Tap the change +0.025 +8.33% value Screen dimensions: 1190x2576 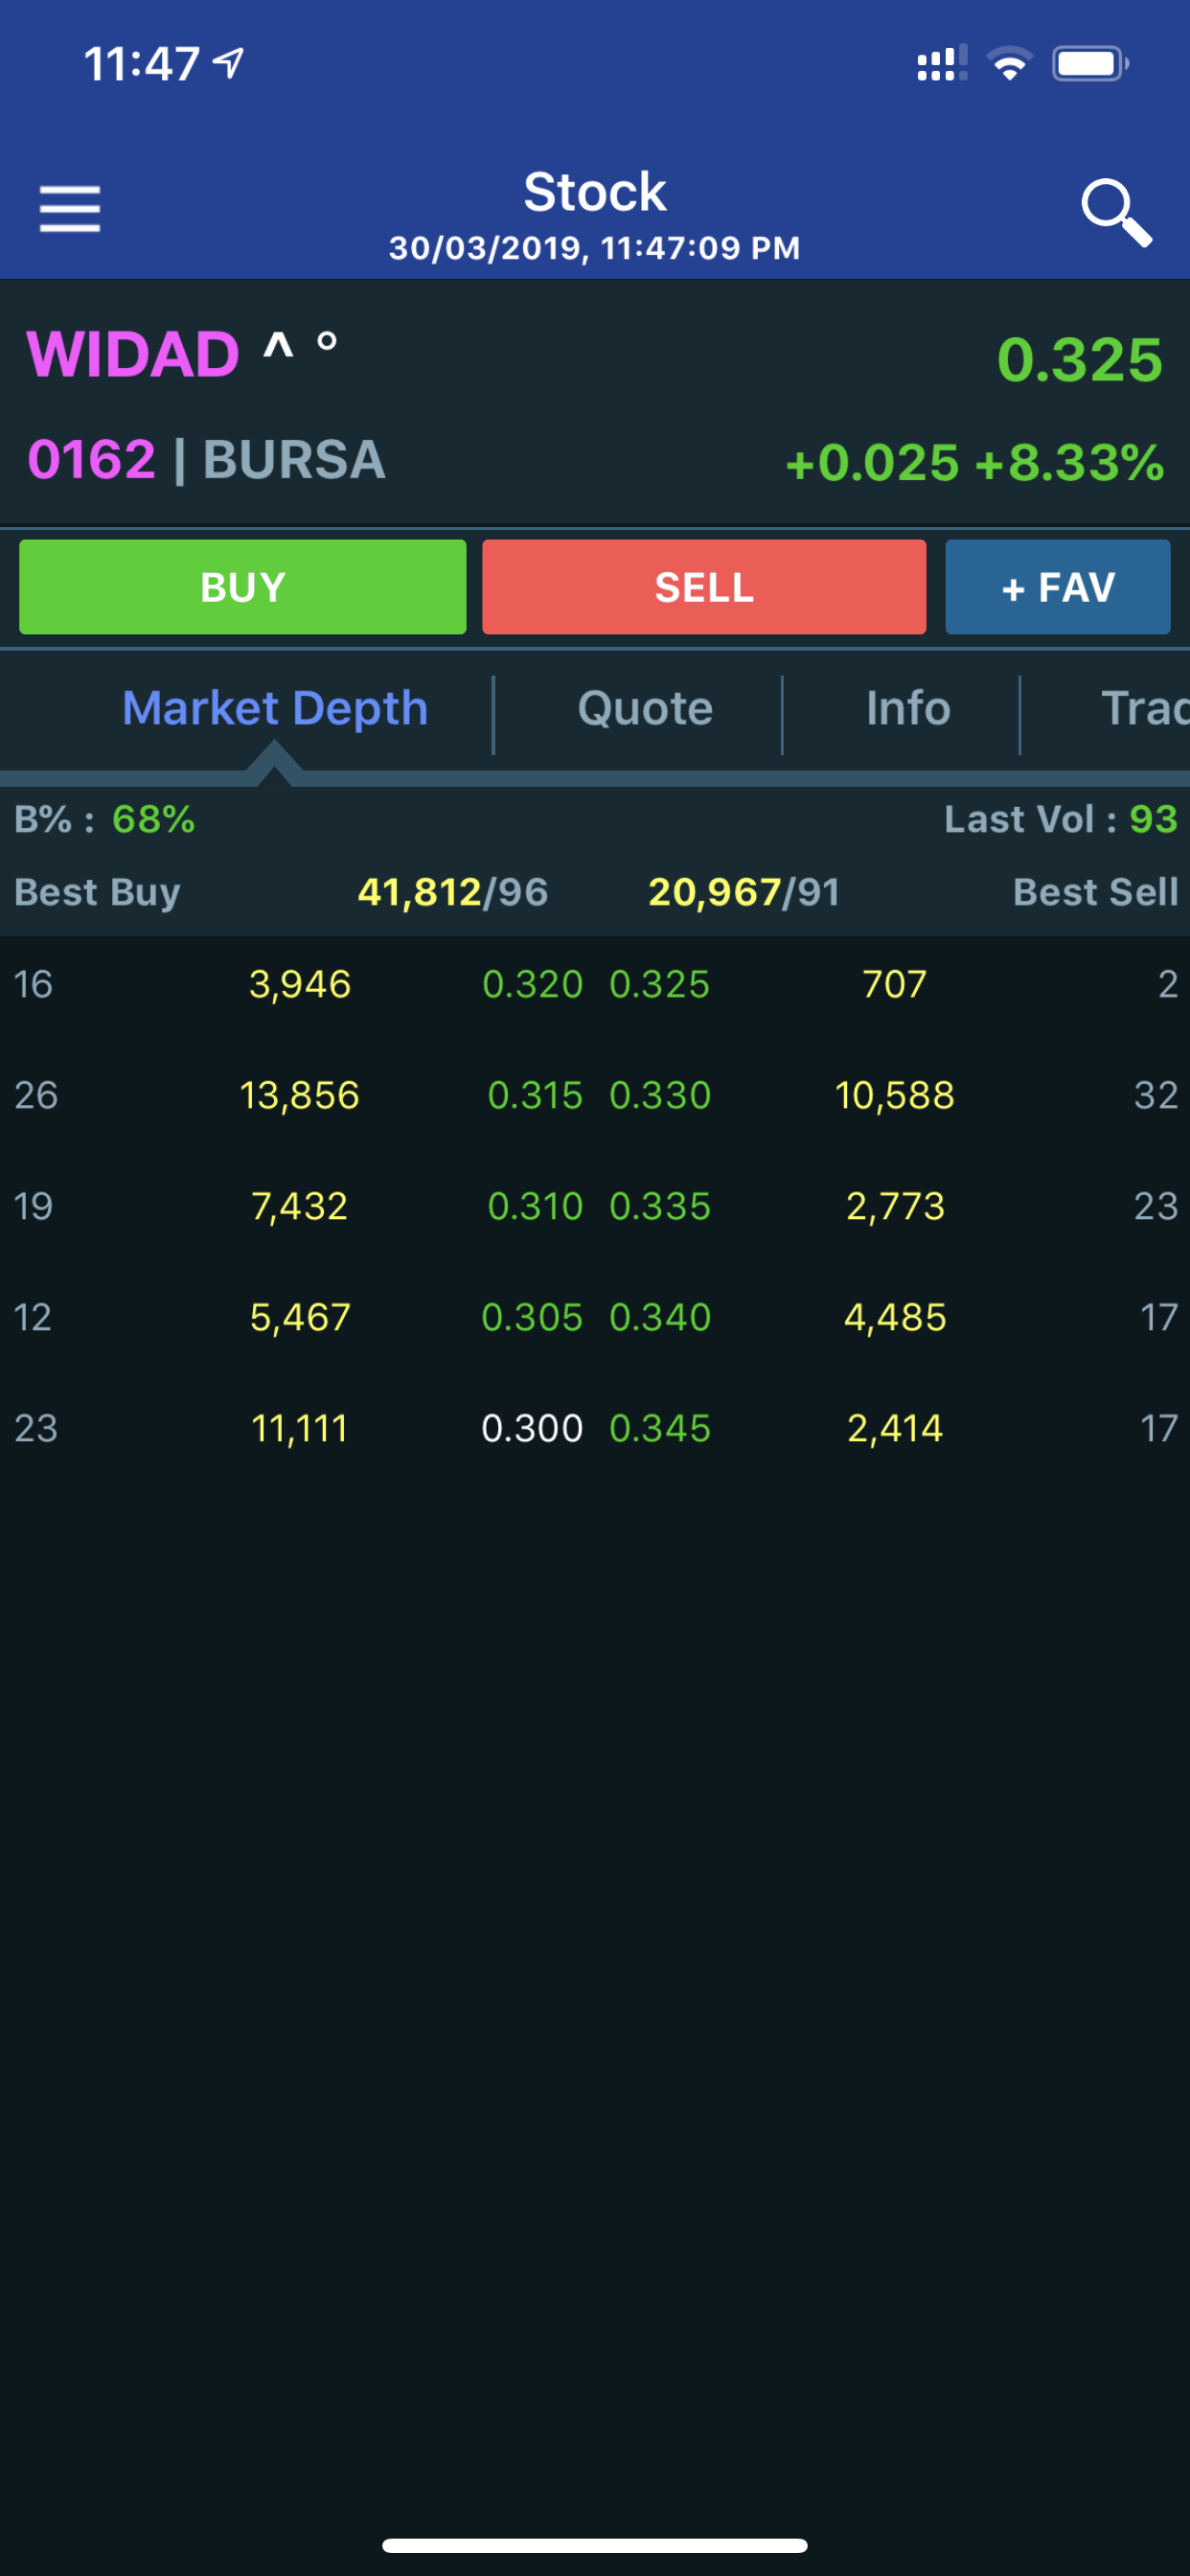pos(975,463)
